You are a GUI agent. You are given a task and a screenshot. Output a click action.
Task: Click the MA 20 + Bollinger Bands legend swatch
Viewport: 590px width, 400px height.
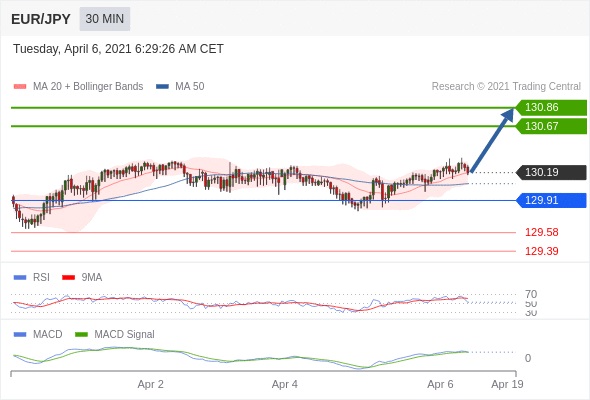point(20,87)
